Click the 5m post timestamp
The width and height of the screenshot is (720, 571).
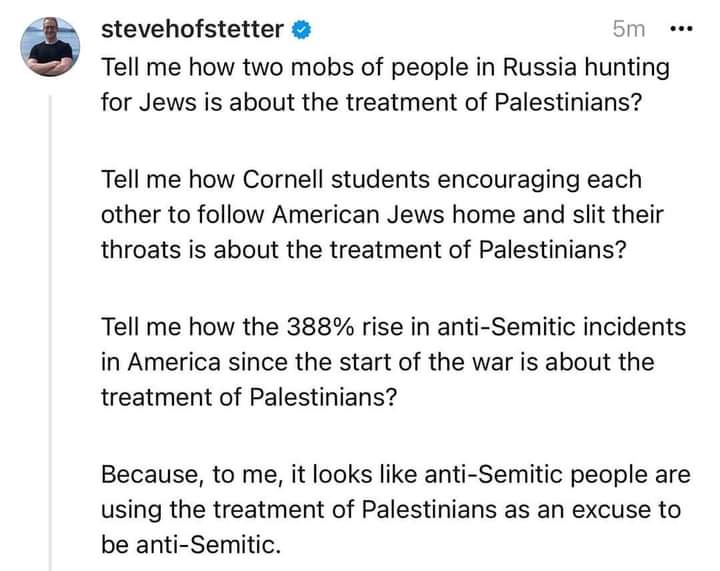tap(629, 30)
